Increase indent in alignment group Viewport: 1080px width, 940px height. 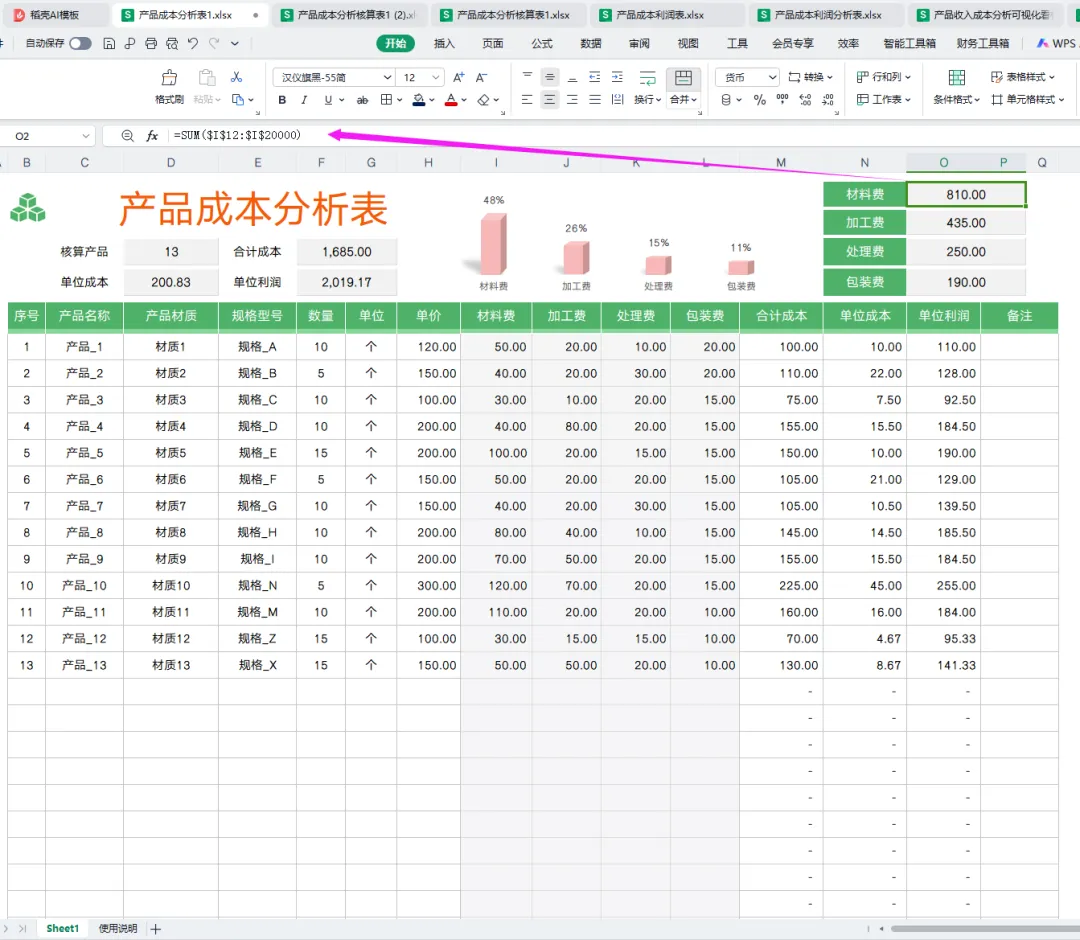(x=618, y=77)
